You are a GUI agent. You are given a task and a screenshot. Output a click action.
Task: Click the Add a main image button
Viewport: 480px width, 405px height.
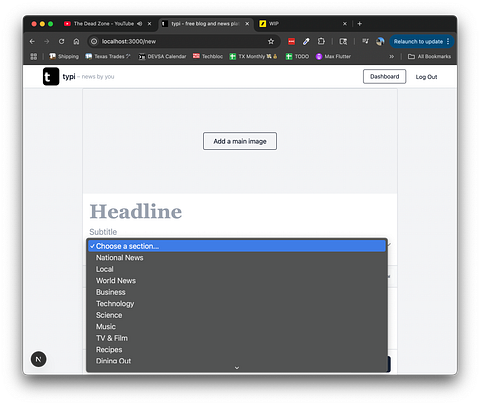point(240,141)
